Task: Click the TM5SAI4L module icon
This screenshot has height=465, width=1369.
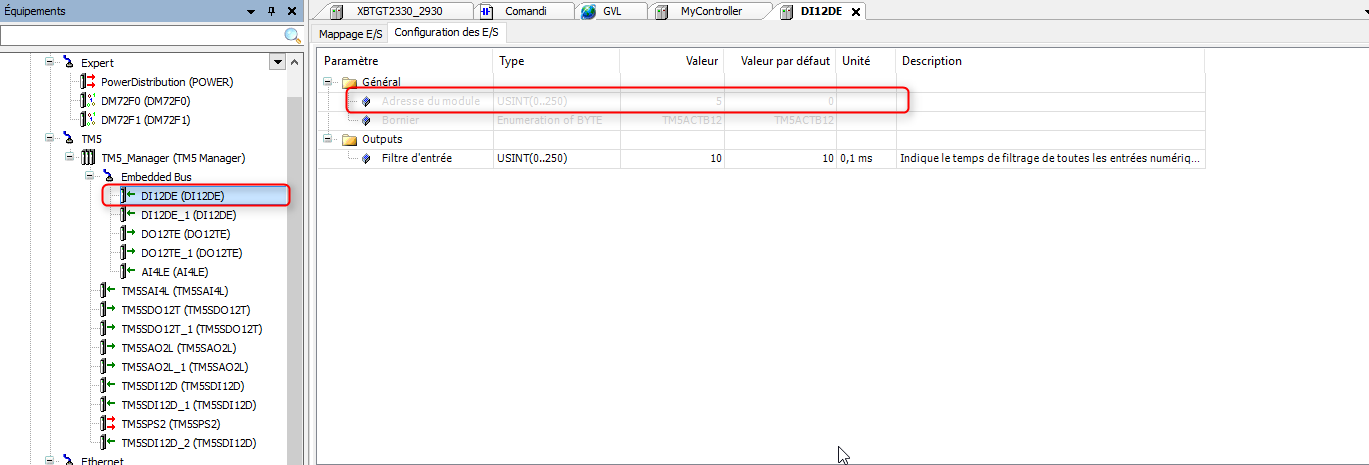Action: coord(108,290)
